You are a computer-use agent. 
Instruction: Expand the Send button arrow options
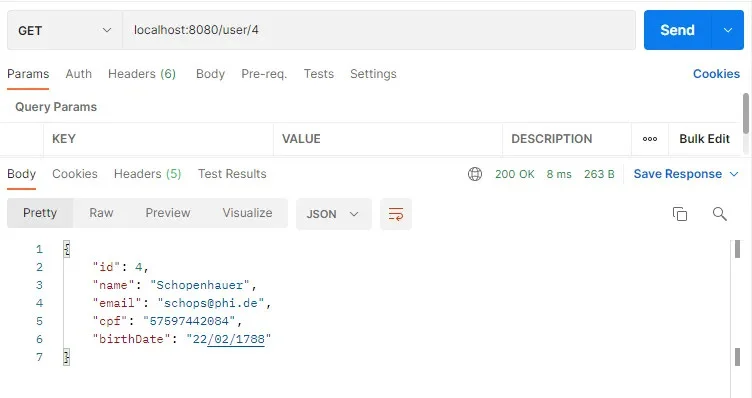pos(728,30)
